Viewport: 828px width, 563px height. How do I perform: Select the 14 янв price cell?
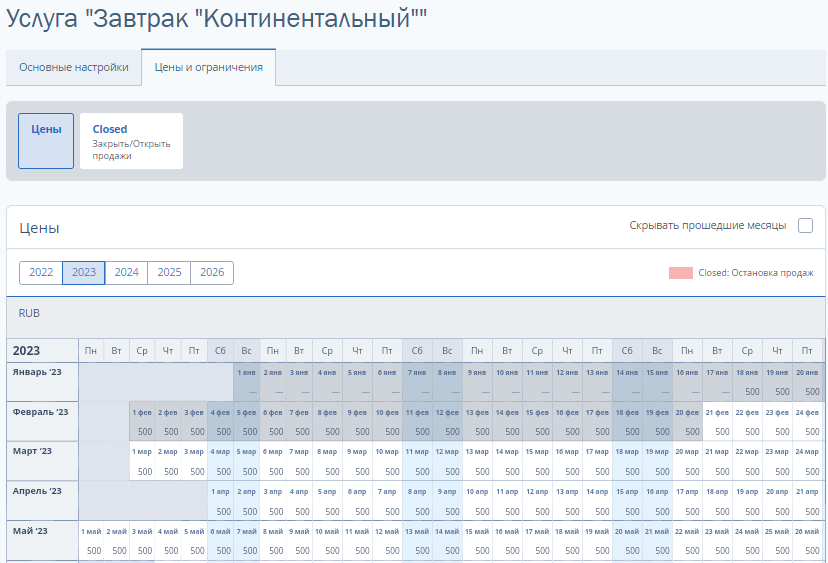[x=627, y=382]
